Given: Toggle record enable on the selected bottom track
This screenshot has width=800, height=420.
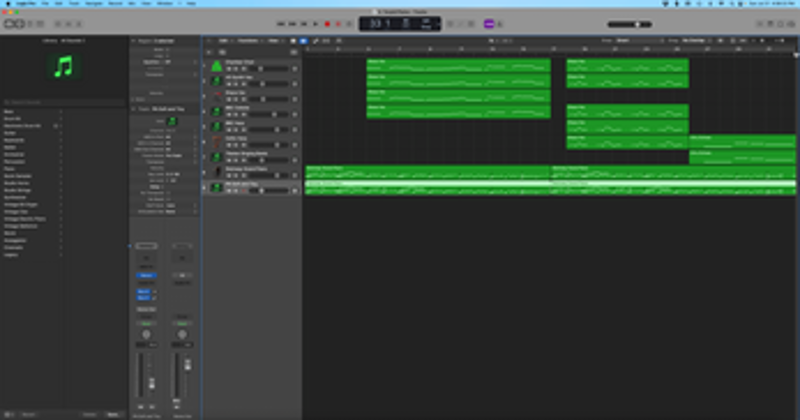Looking at the screenshot, I should (243, 190).
